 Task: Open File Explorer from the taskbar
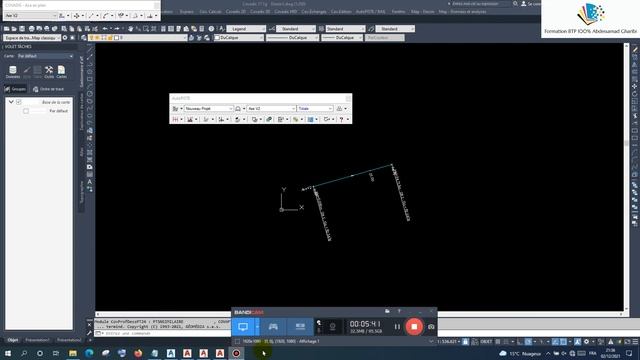coord(73,353)
